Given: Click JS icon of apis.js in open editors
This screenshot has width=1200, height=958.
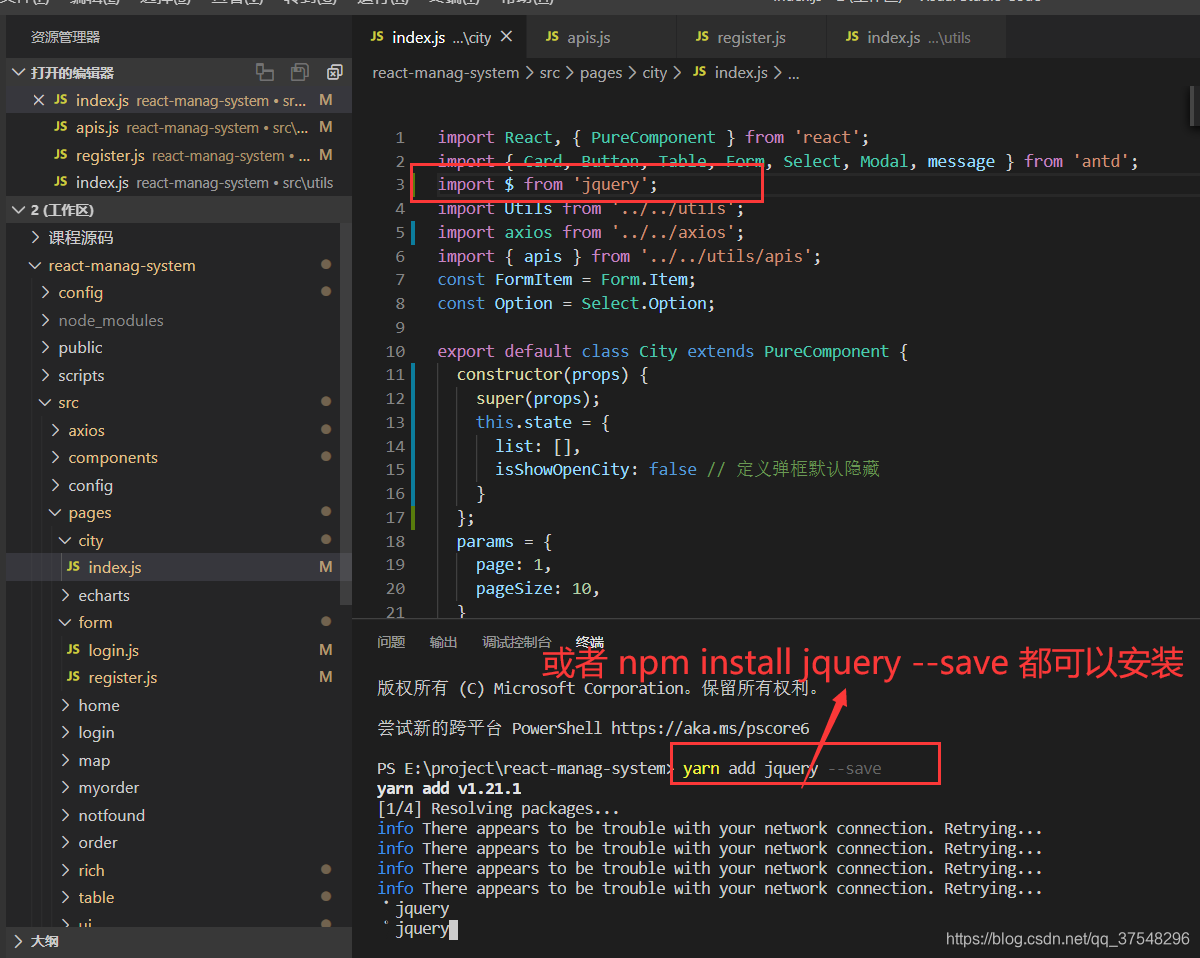Looking at the screenshot, I should 60,128.
